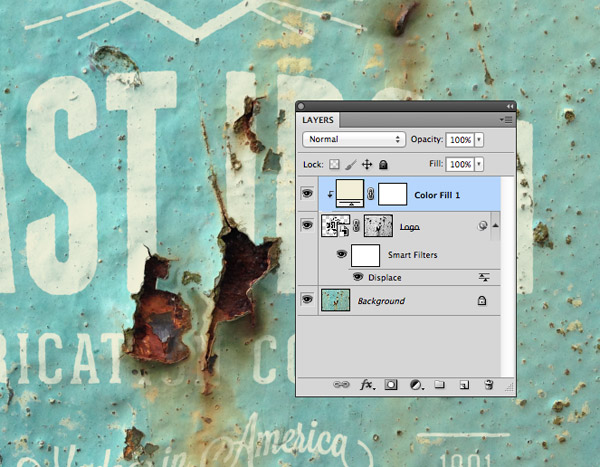This screenshot has width=600, height=467.
Task: Click the lock all icon
Action: pyautogui.click(x=383, y=164)
